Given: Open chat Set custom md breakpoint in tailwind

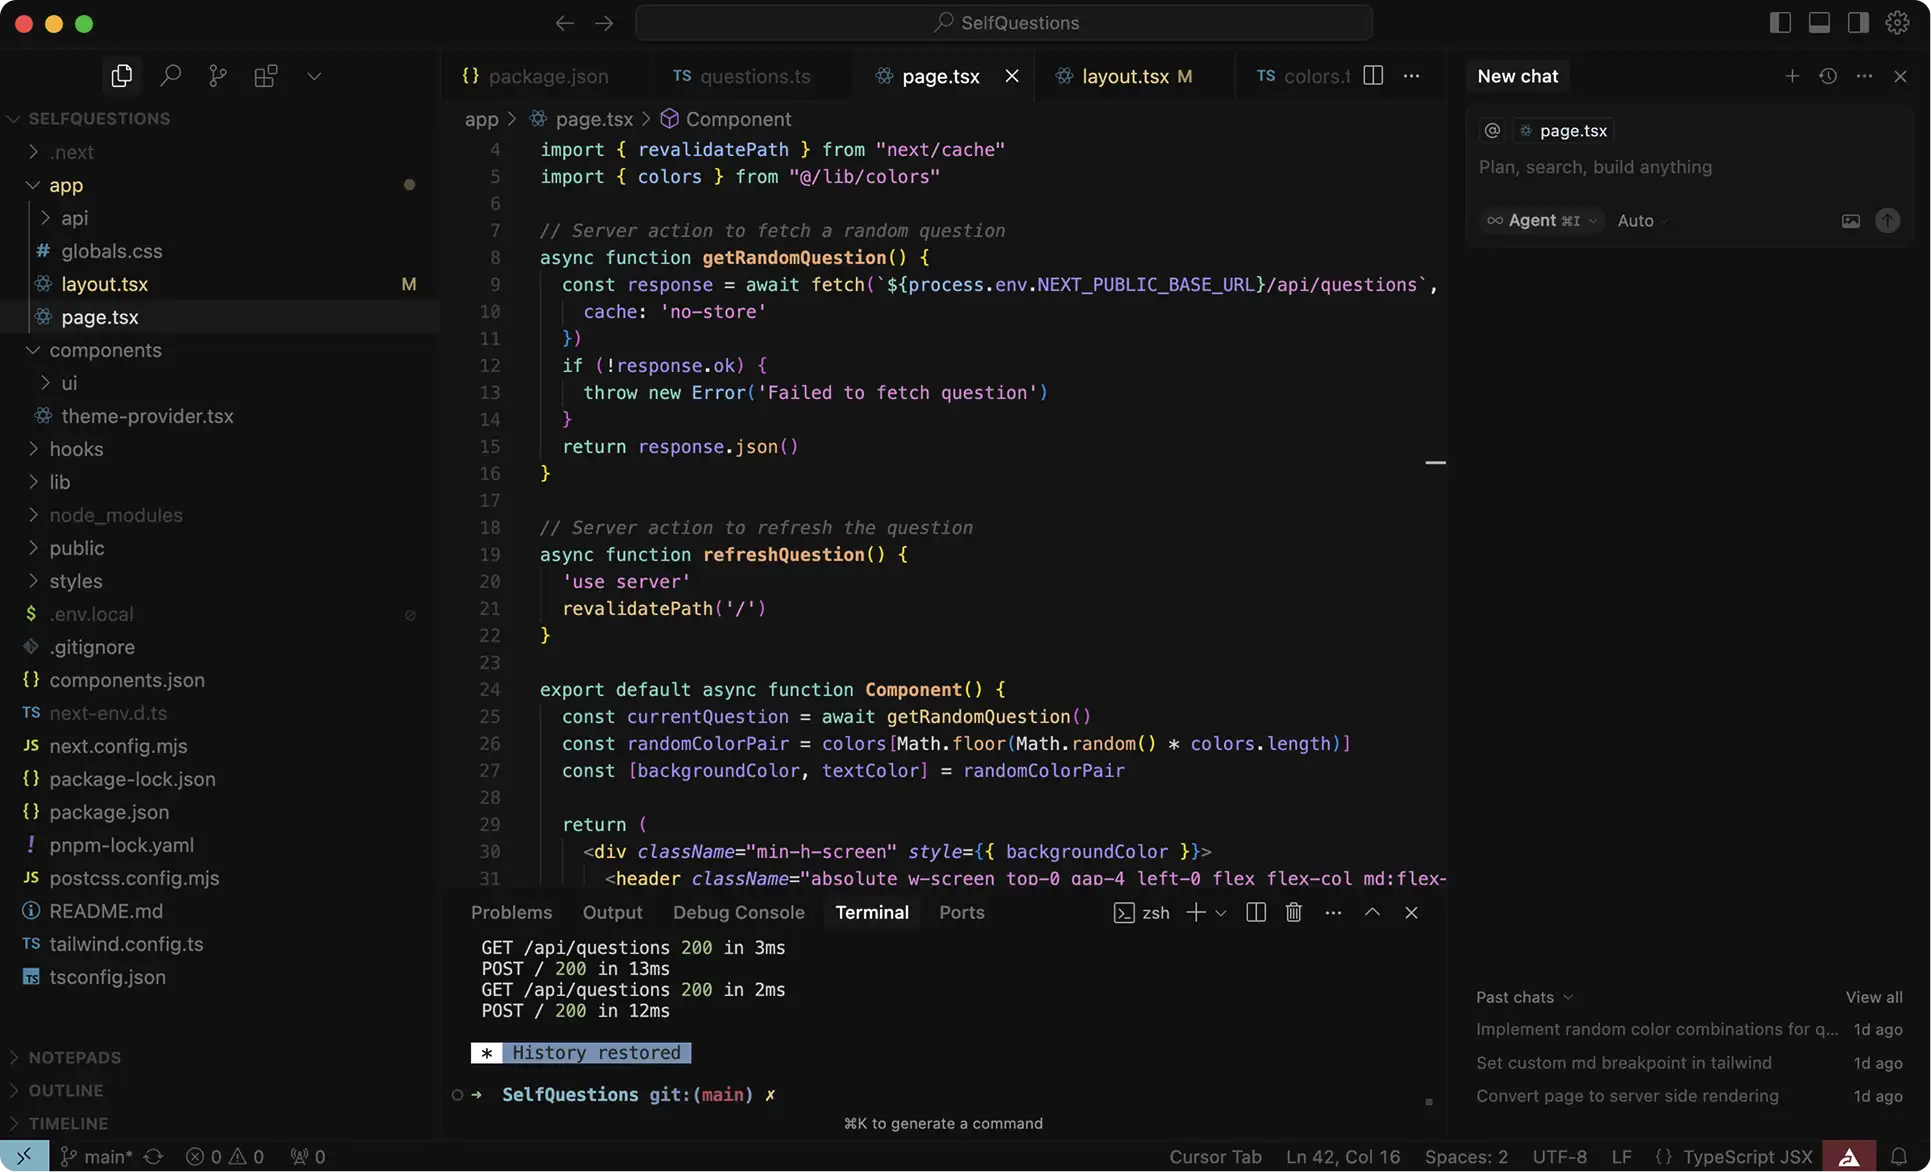Looking at the screenshot, I should tap(1689, 1063).
